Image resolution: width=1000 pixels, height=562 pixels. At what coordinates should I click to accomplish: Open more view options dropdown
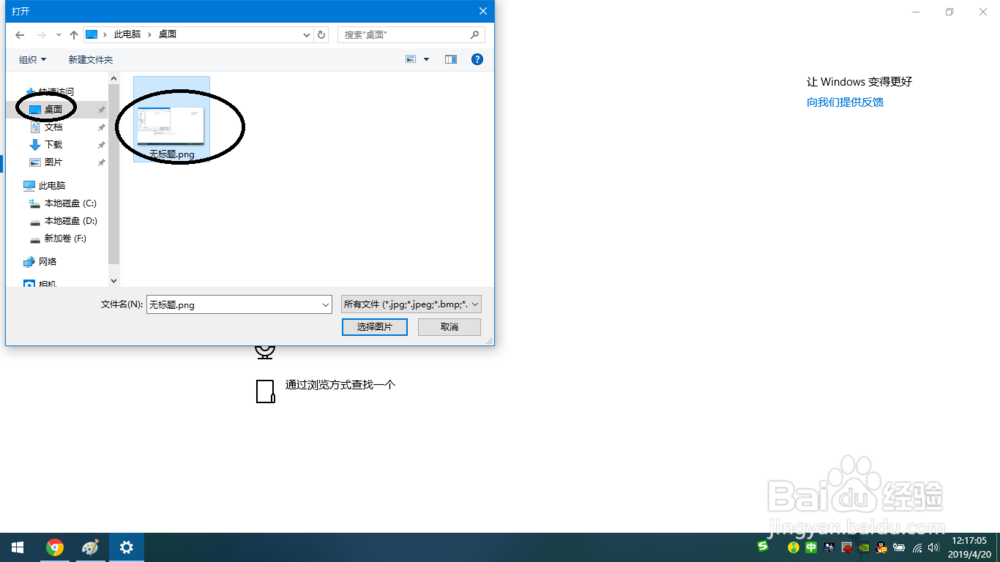coord(427,59)
